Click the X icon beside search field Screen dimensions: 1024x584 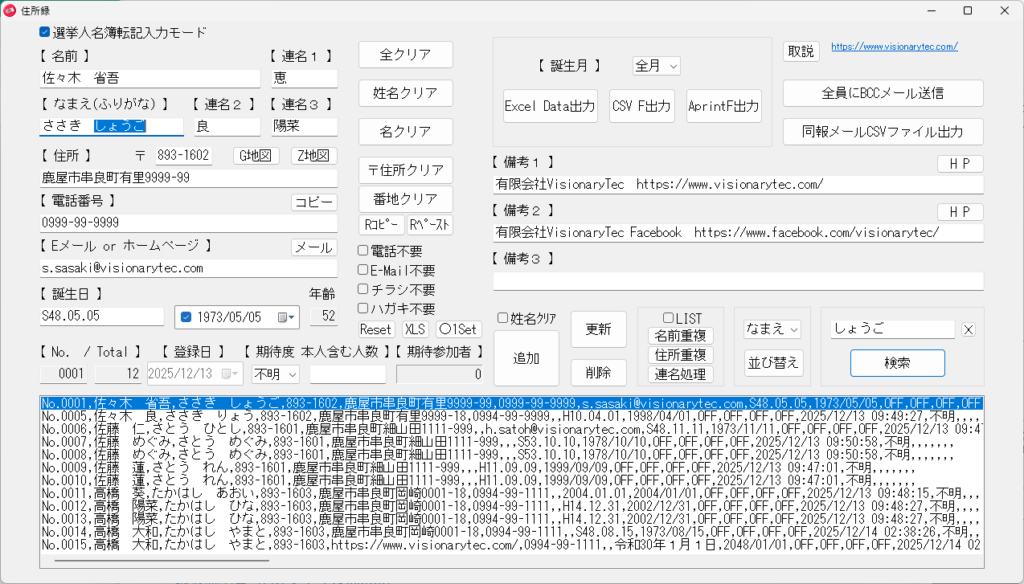point(968,330)
